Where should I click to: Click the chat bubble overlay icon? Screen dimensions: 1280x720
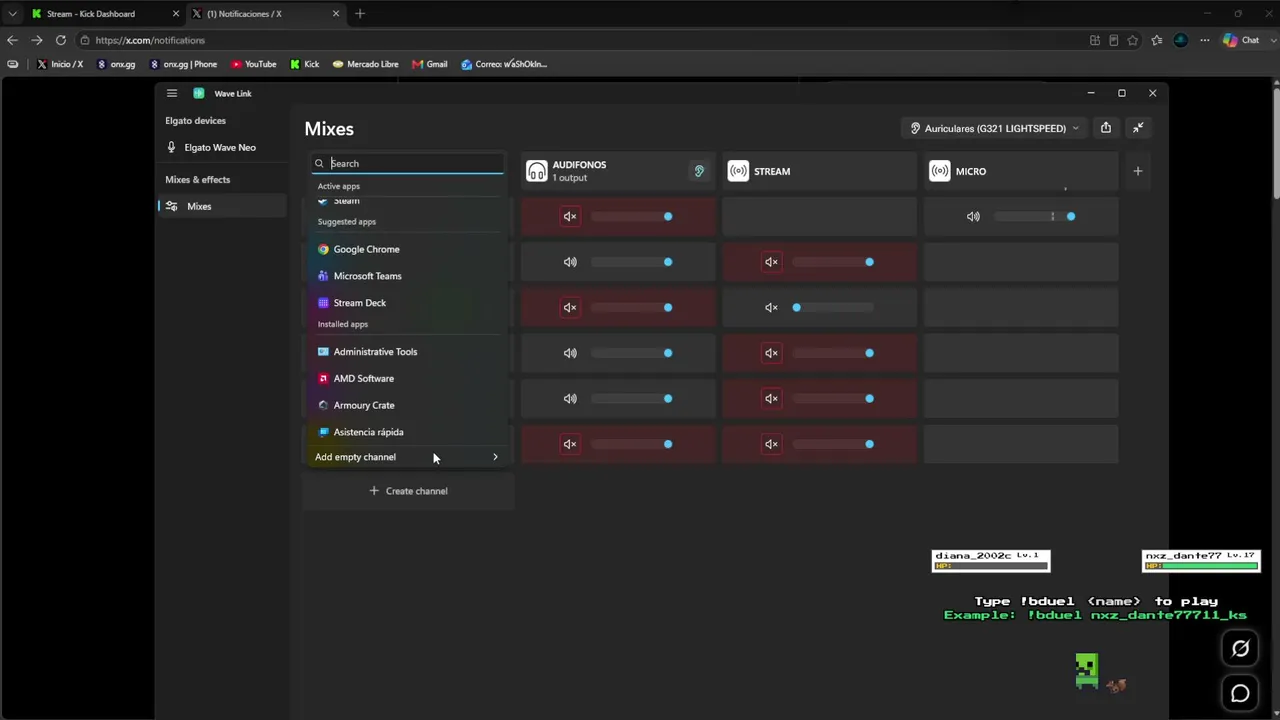1240,693
